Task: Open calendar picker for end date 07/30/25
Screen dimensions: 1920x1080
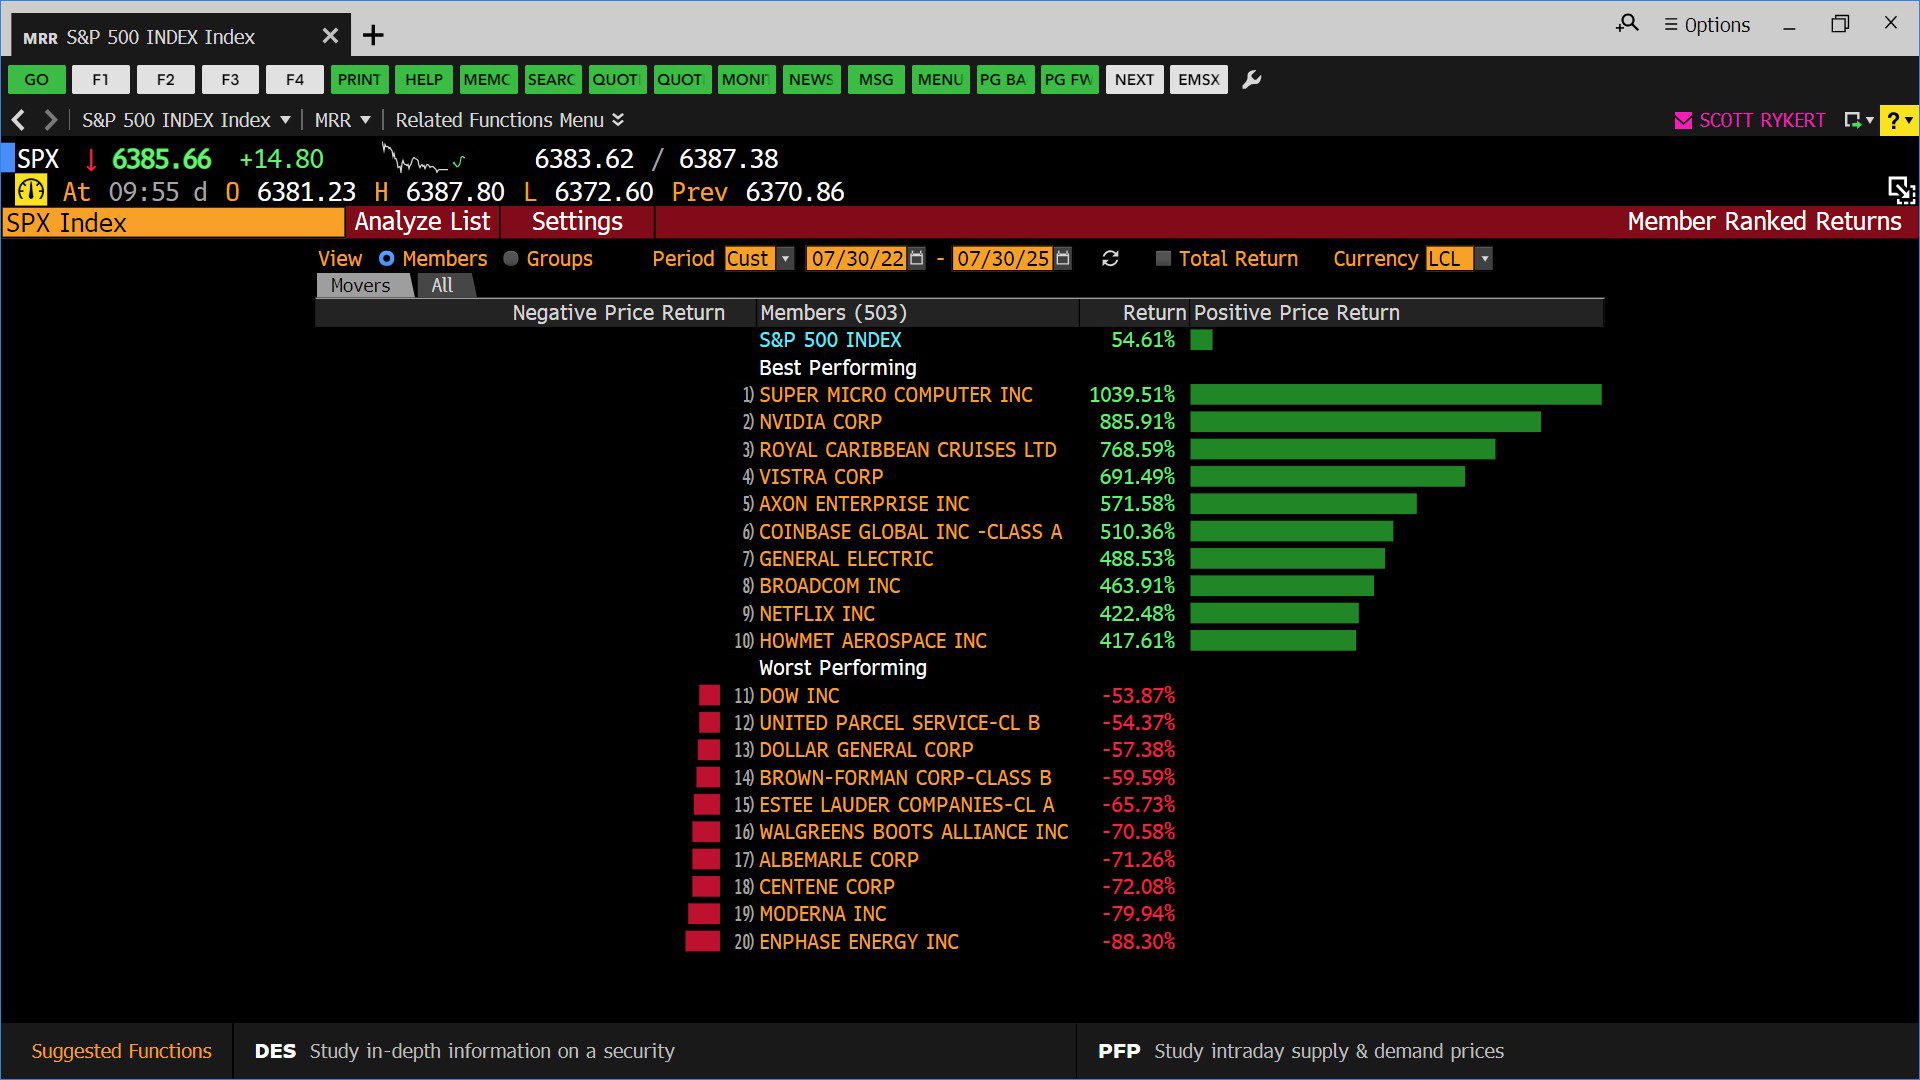Action: point(1063,259)
